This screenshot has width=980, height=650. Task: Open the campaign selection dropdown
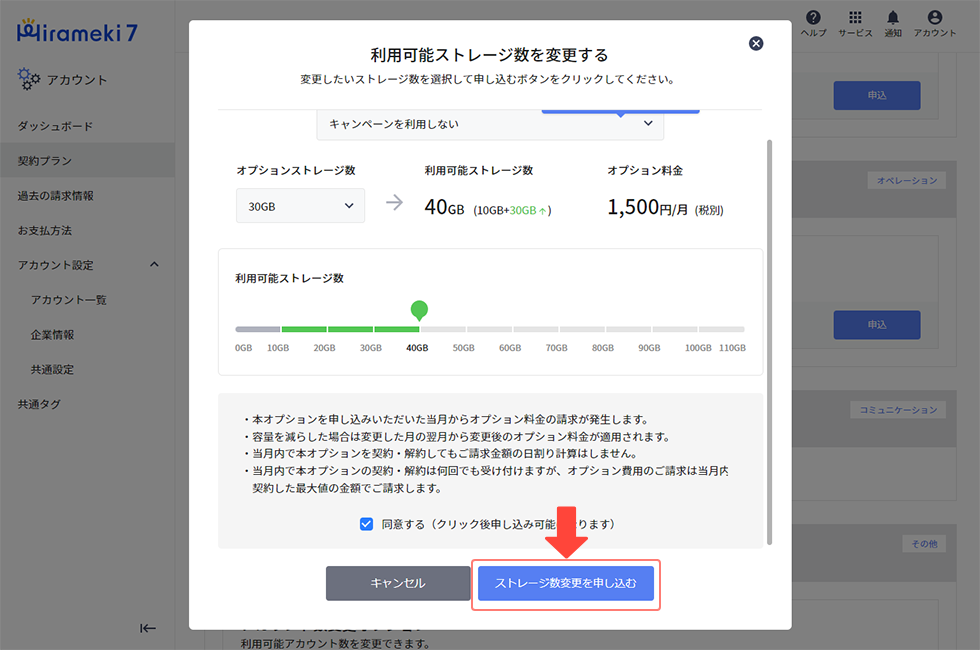(490, 124)
